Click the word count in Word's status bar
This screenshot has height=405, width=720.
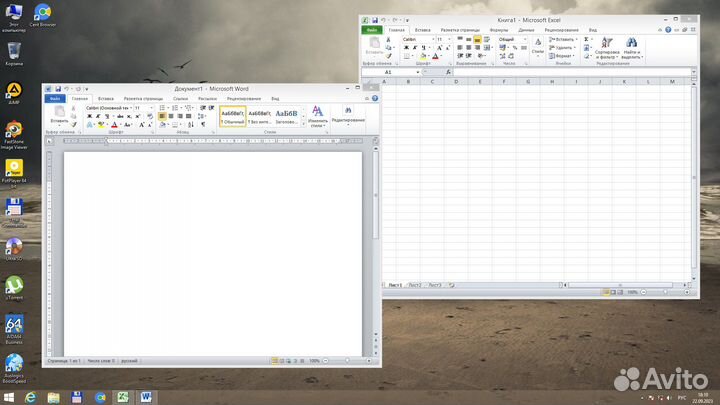pos(101,361)
